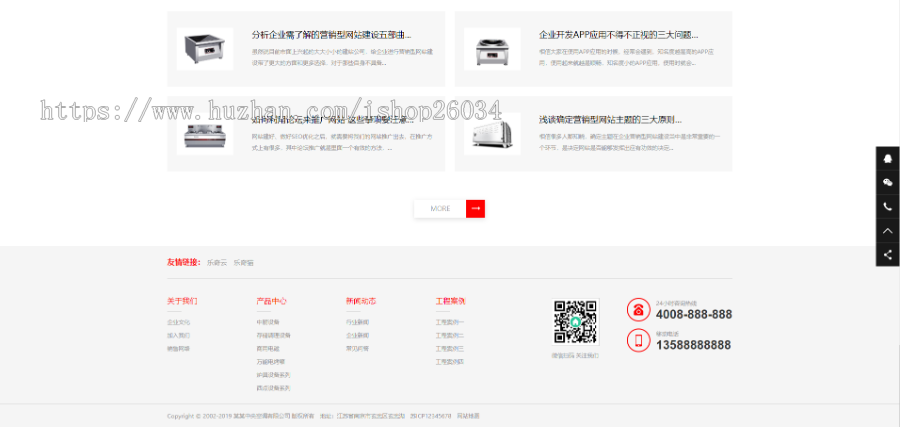The width and height of the screenshot is (900, 427).
Task: Open third link under 关于我们
Action: tap(179, 349)
